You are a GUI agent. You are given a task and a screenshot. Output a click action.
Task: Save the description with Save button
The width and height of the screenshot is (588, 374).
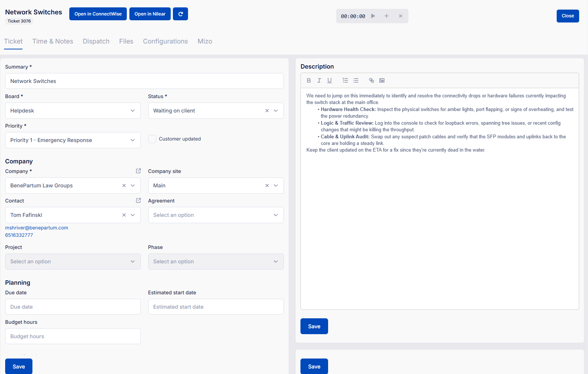click(x=314, y=326)
